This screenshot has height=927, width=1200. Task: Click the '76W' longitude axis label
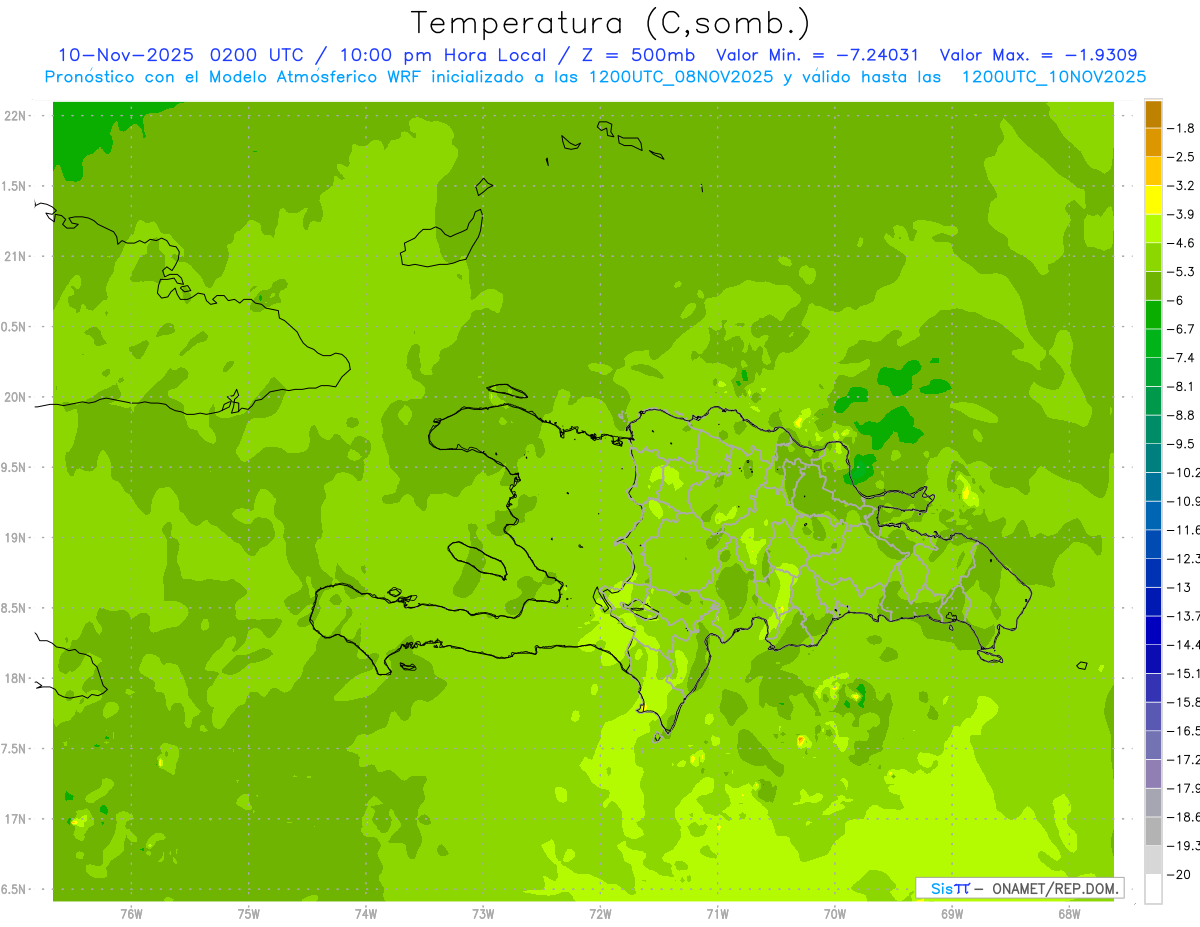pos(131,913)
